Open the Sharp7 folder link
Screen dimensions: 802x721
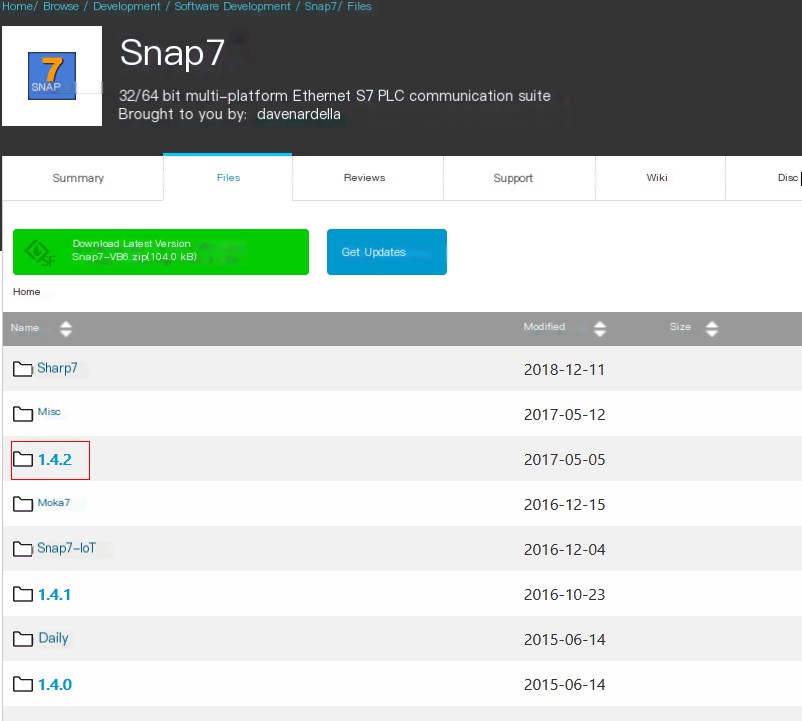(x=57, y=368)
